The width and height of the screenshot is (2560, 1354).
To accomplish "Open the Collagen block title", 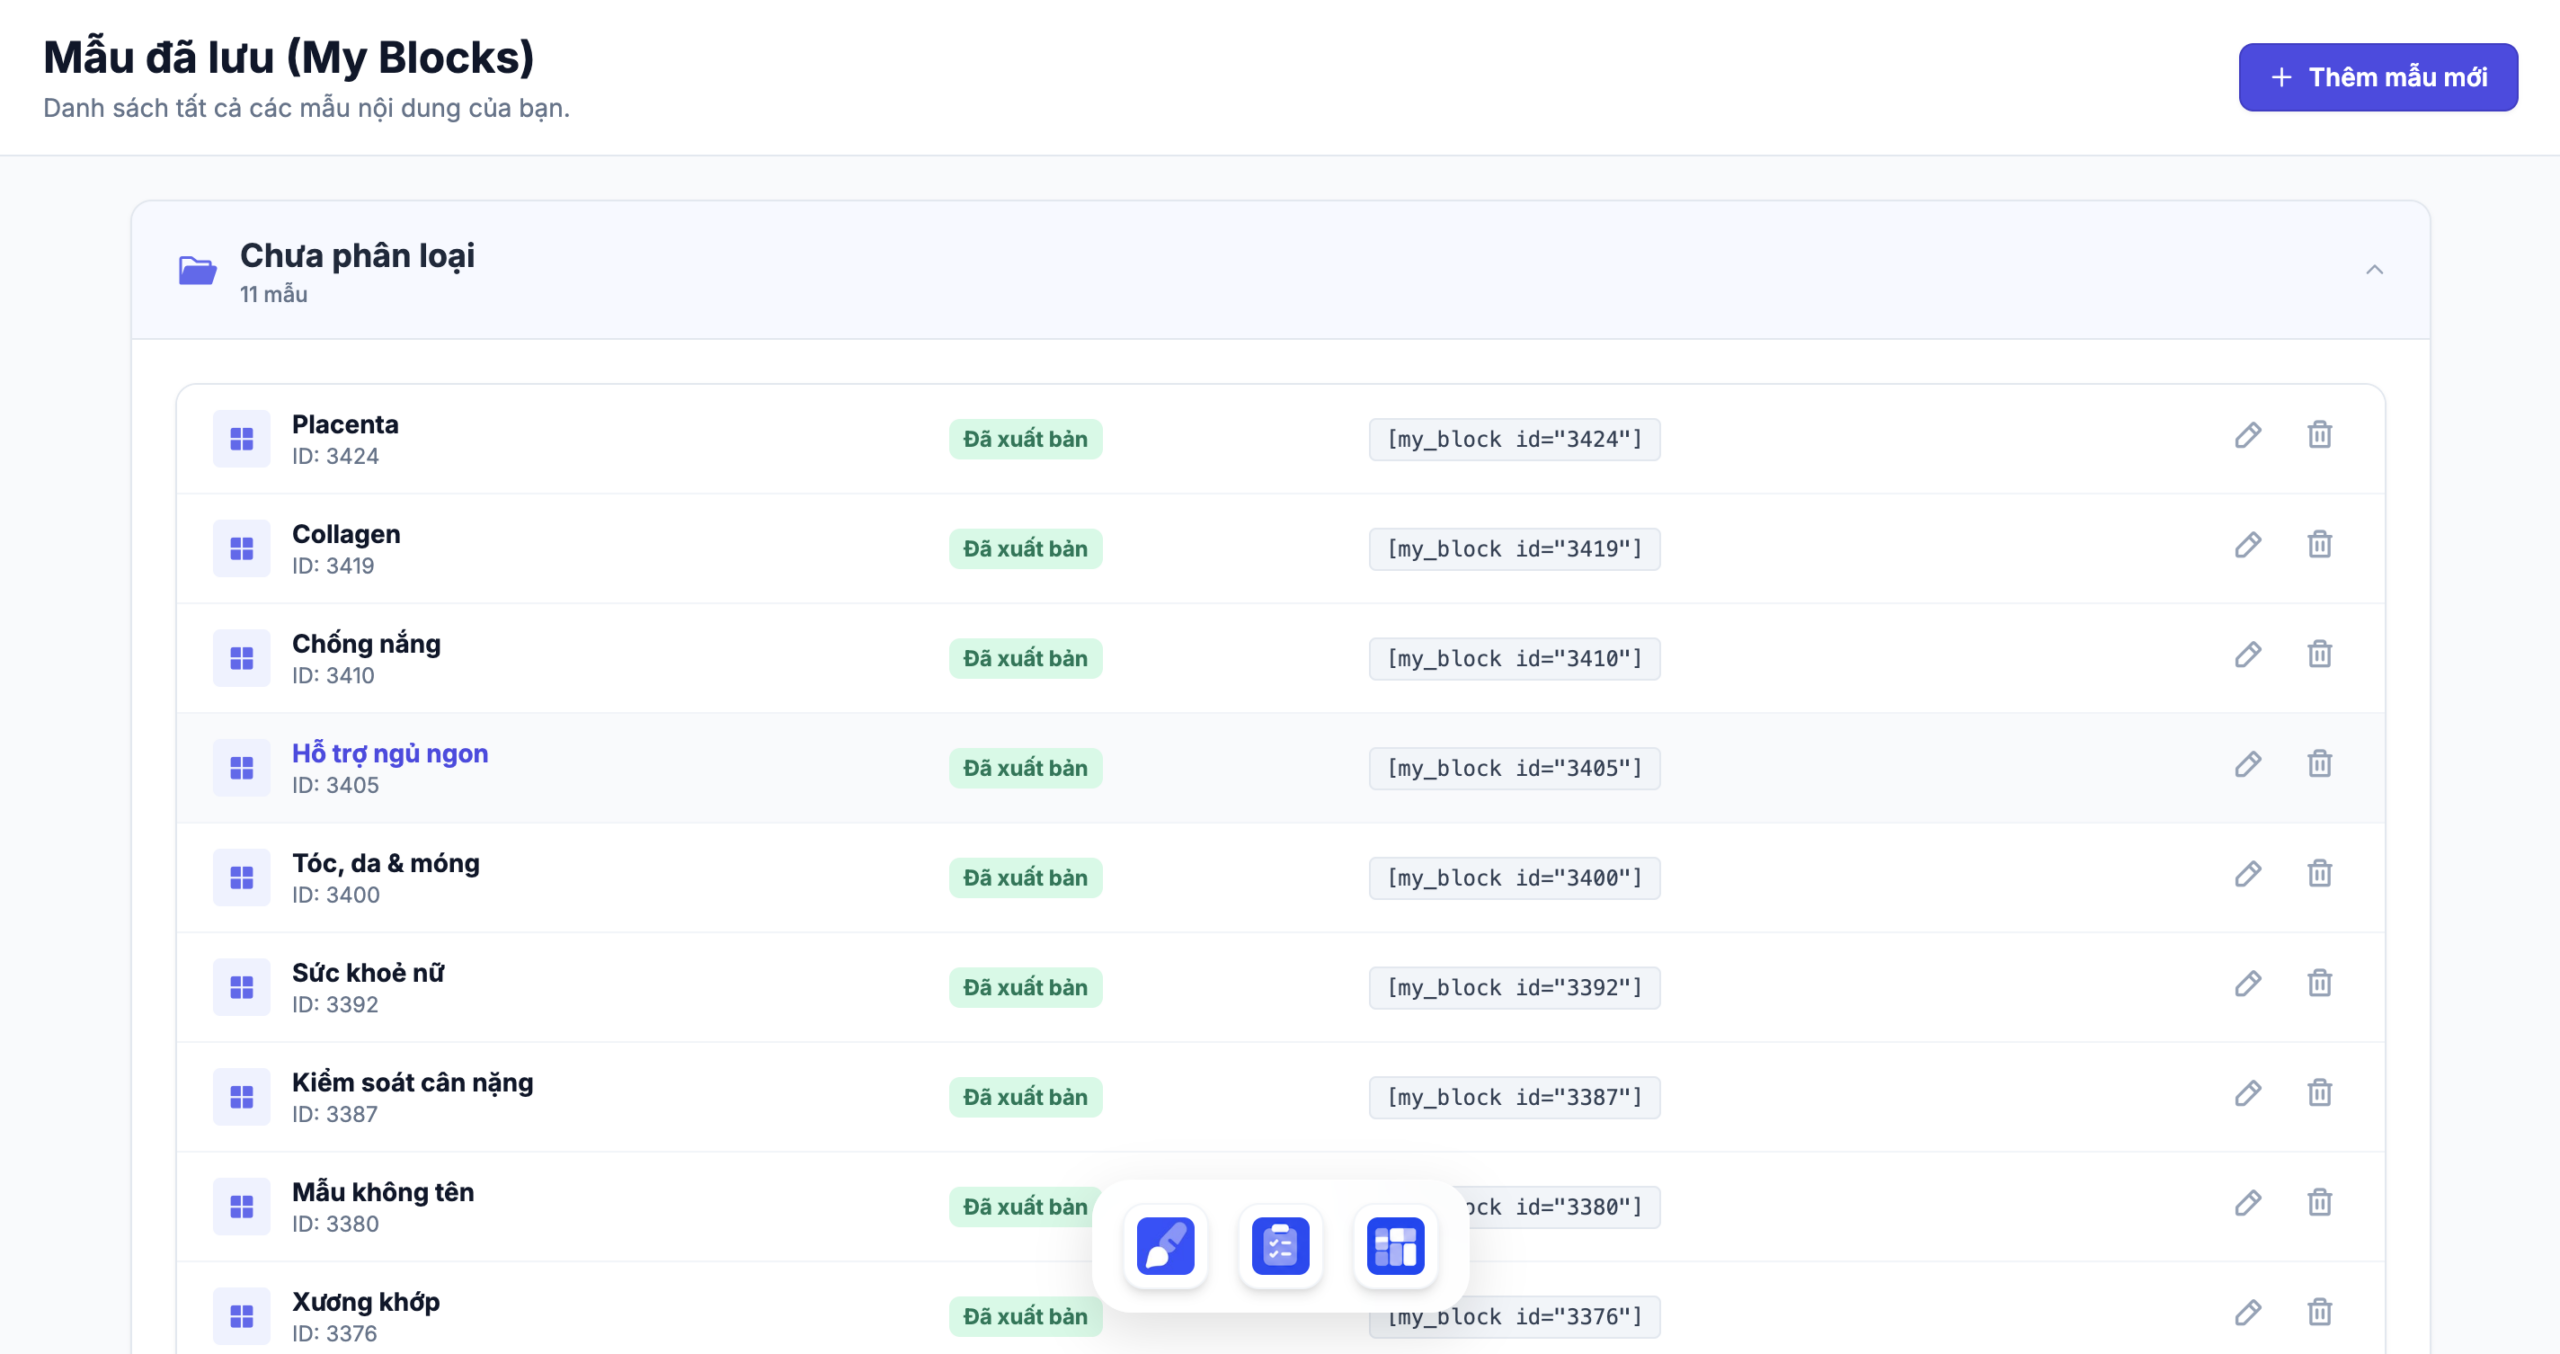I will click(346, 534).
